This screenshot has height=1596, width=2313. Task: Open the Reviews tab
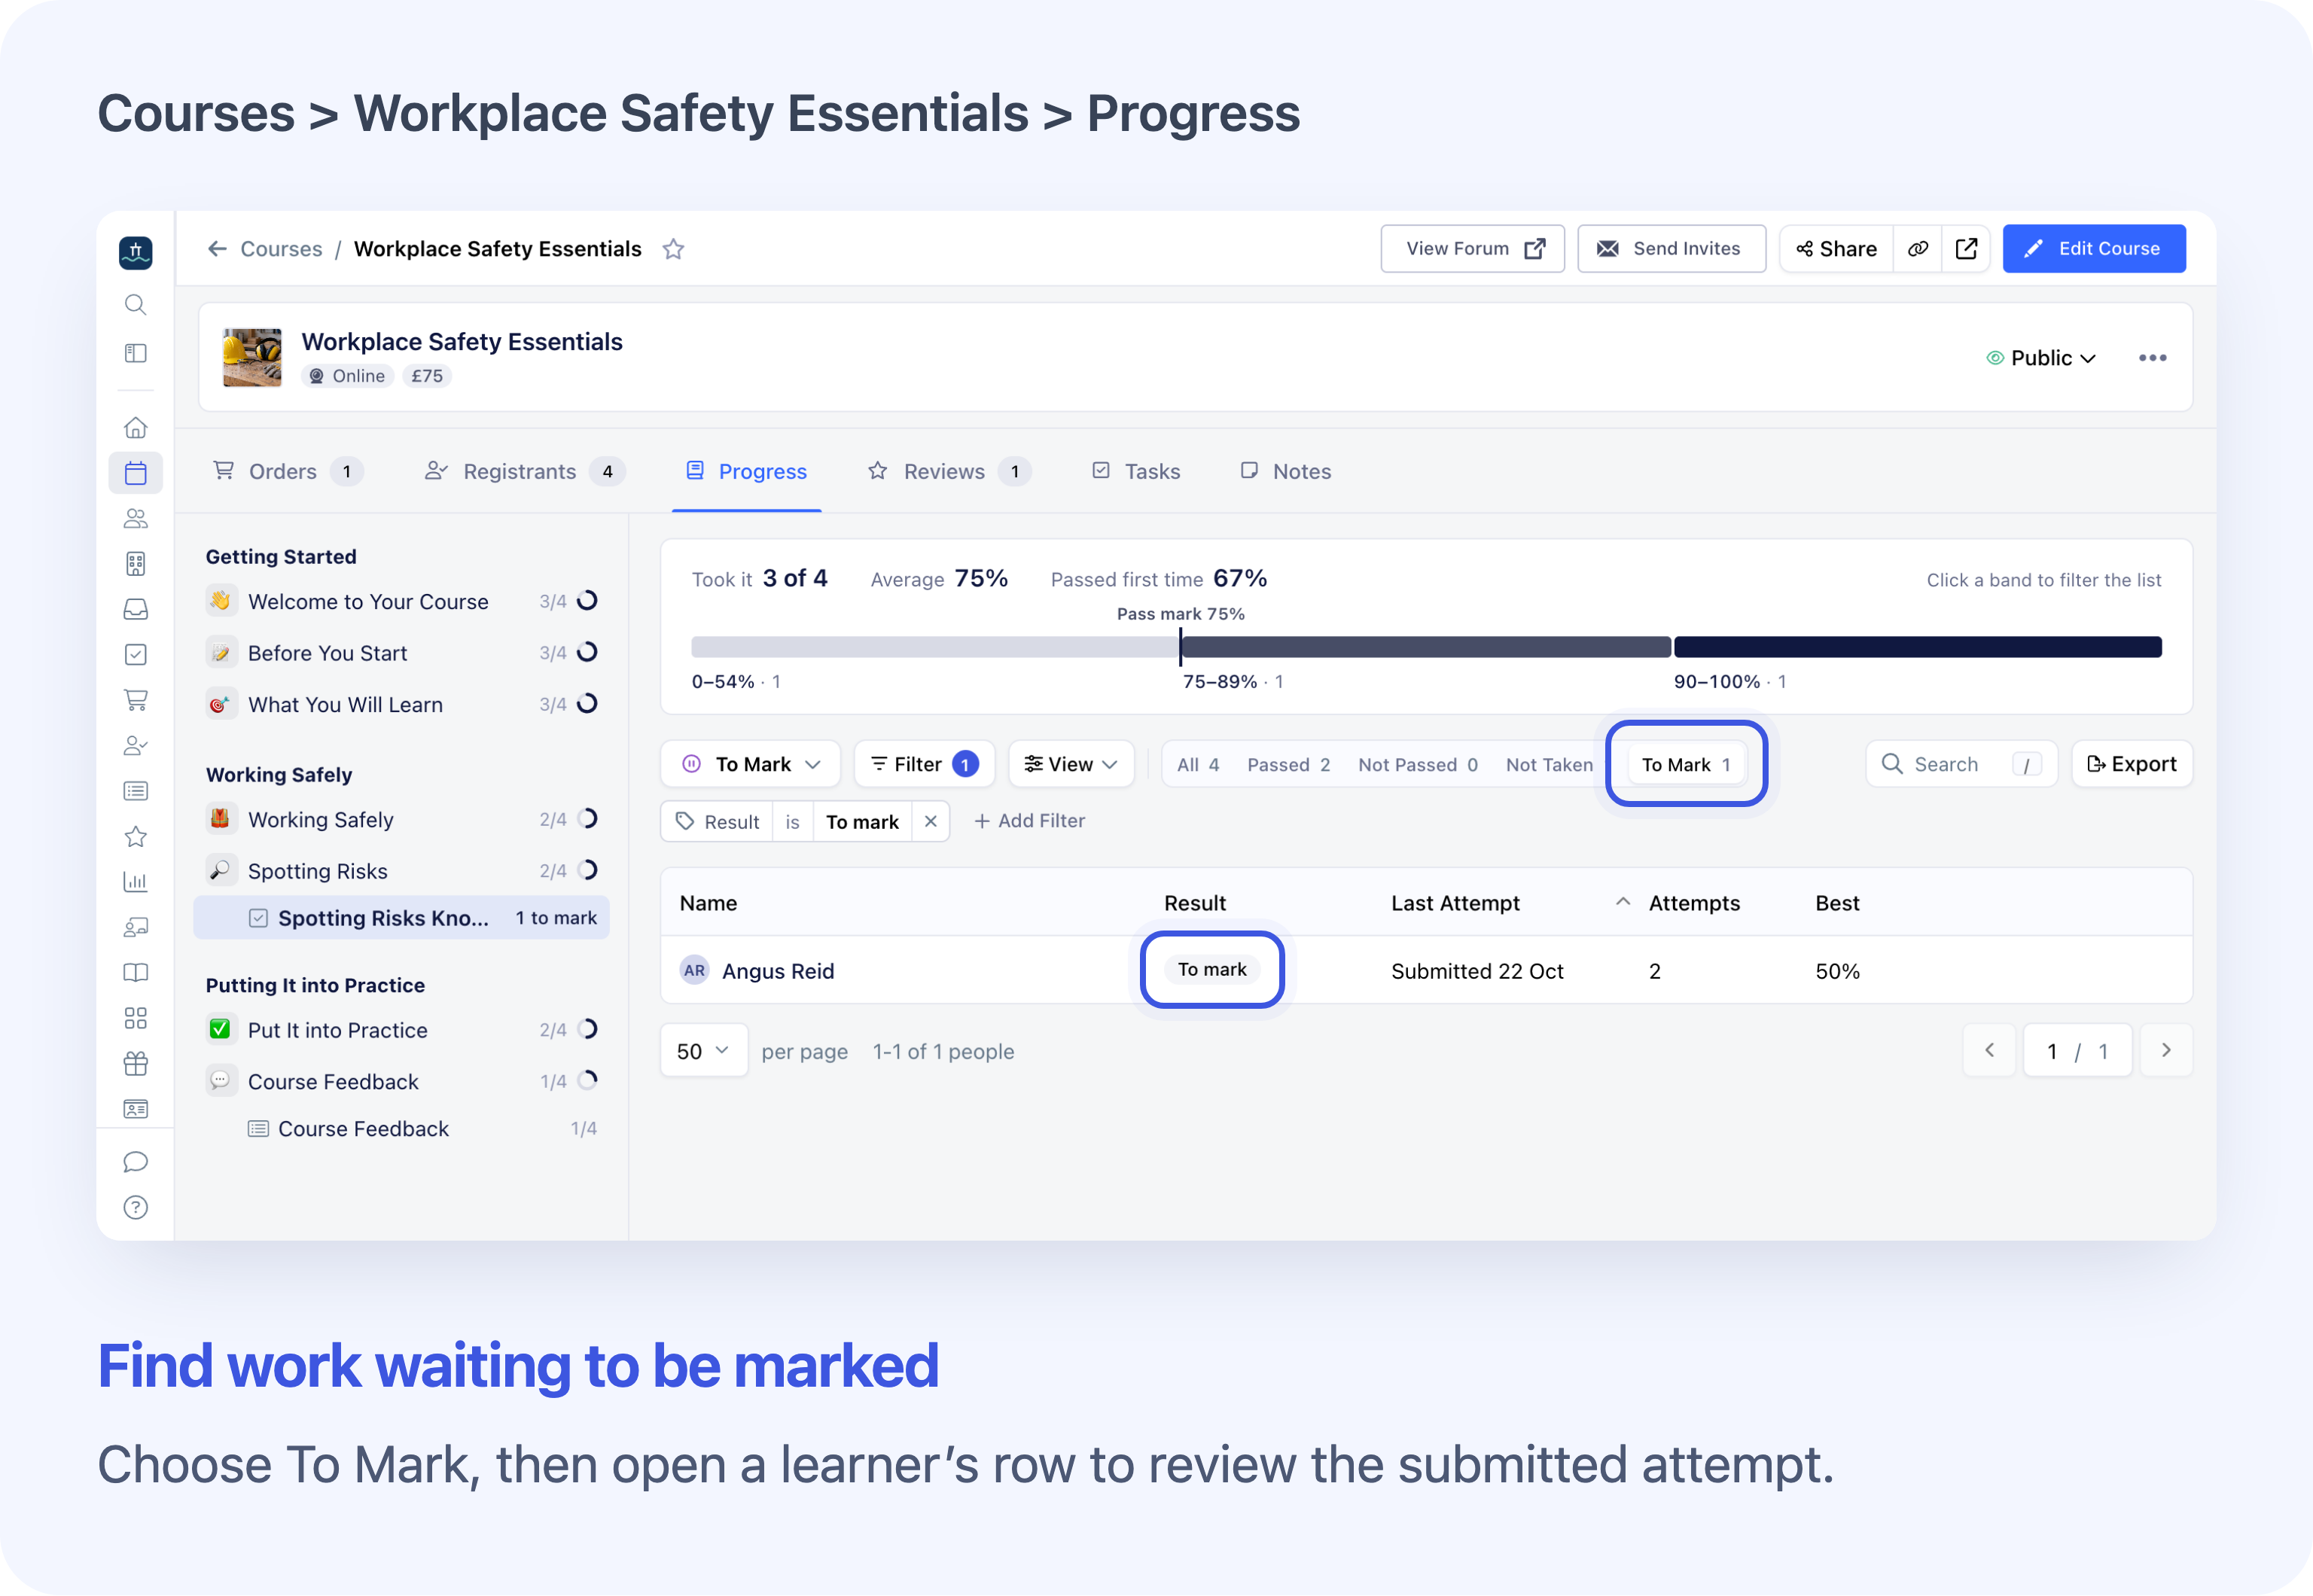pos(948,472)
